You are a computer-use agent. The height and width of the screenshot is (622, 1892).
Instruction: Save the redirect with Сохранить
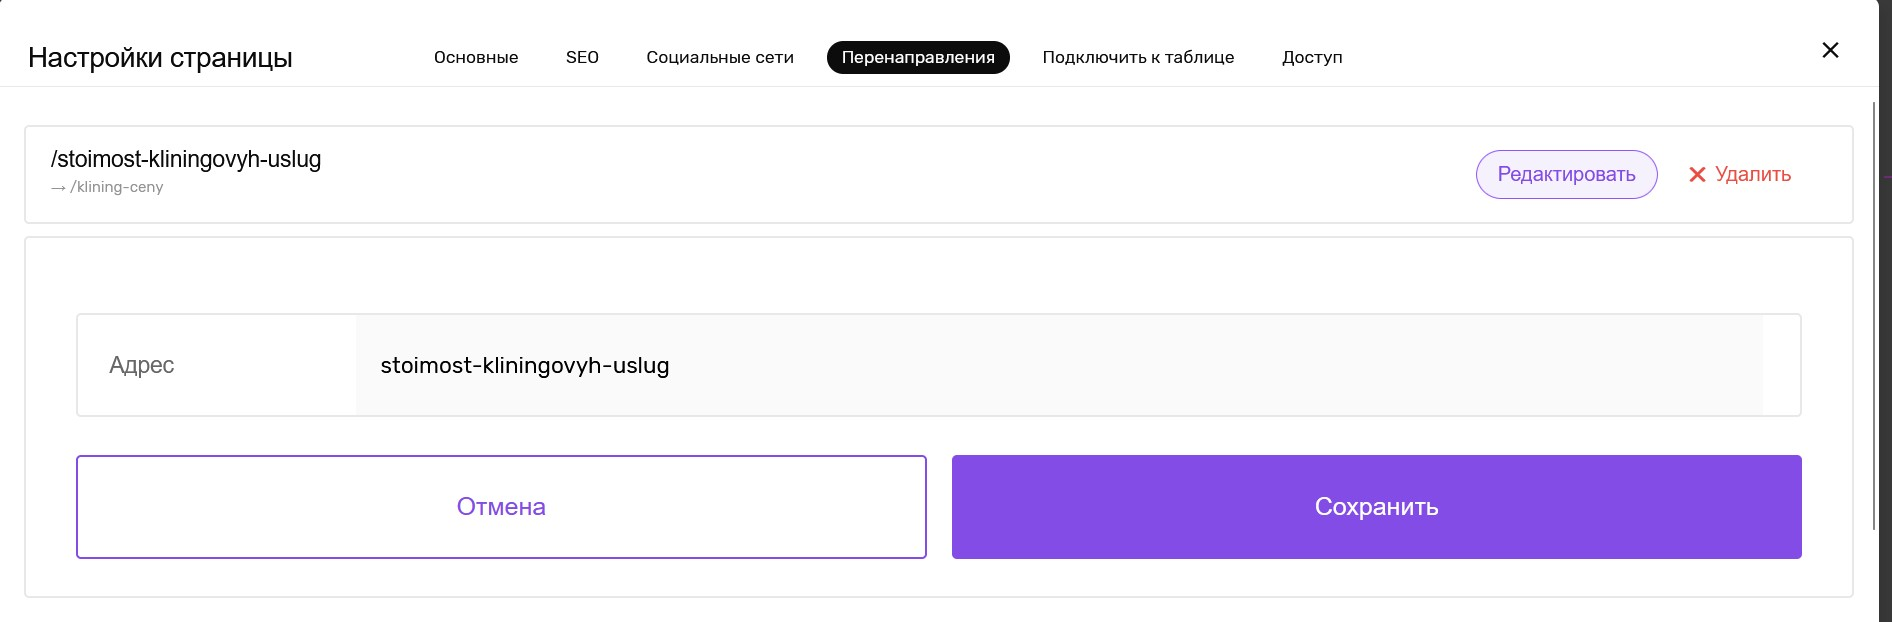1376,507
